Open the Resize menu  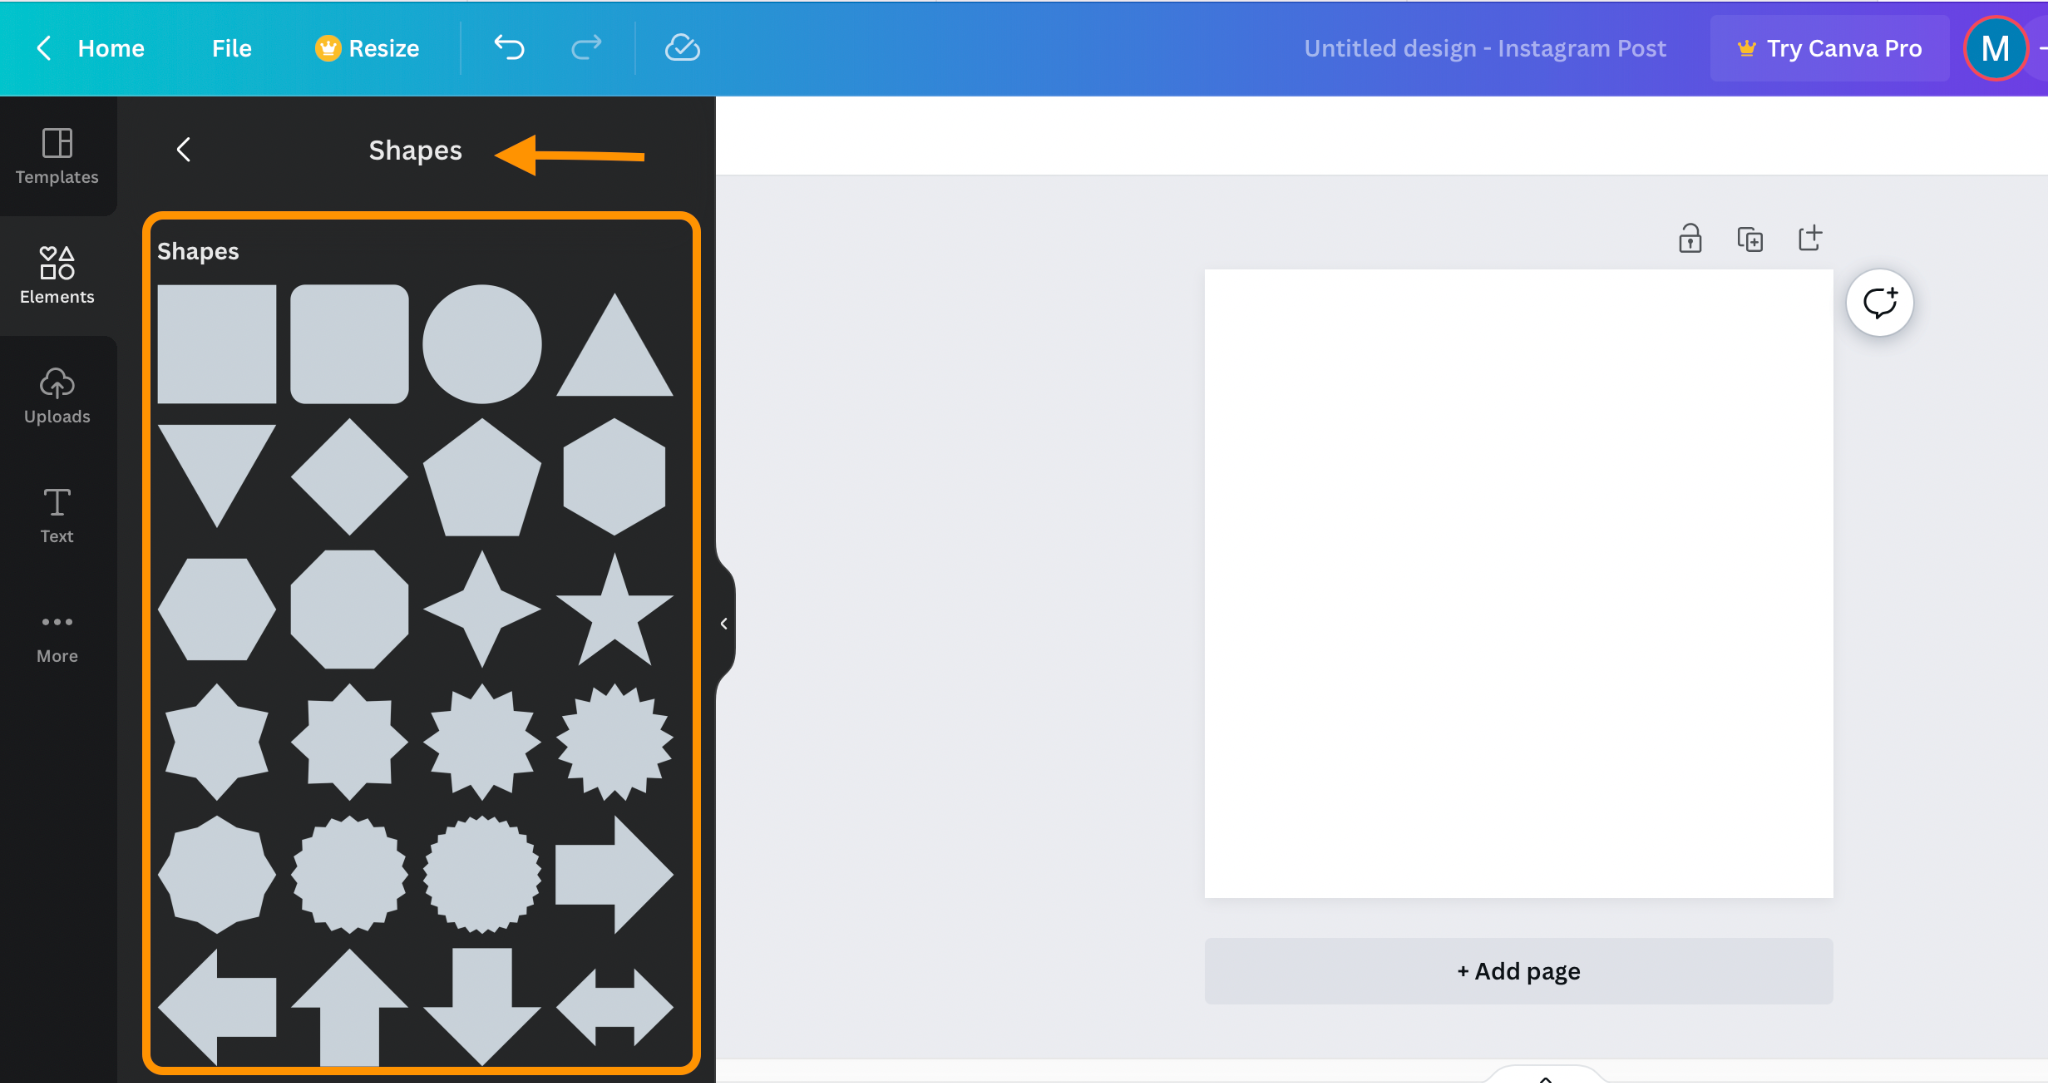pyautogui.click(x=366, y=47)
